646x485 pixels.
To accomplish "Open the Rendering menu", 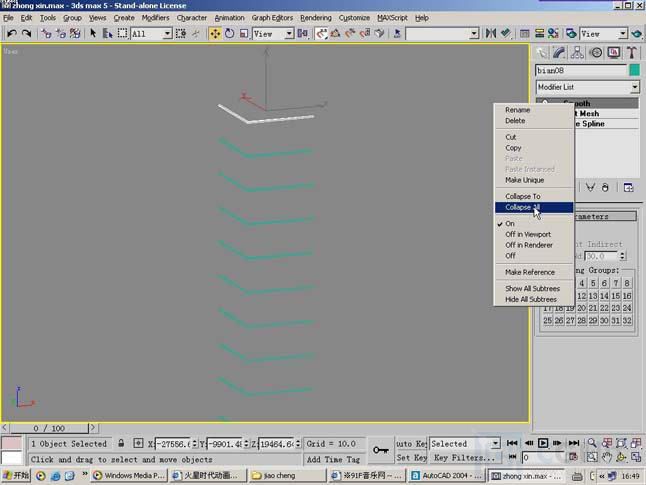I will pos(316,18).
